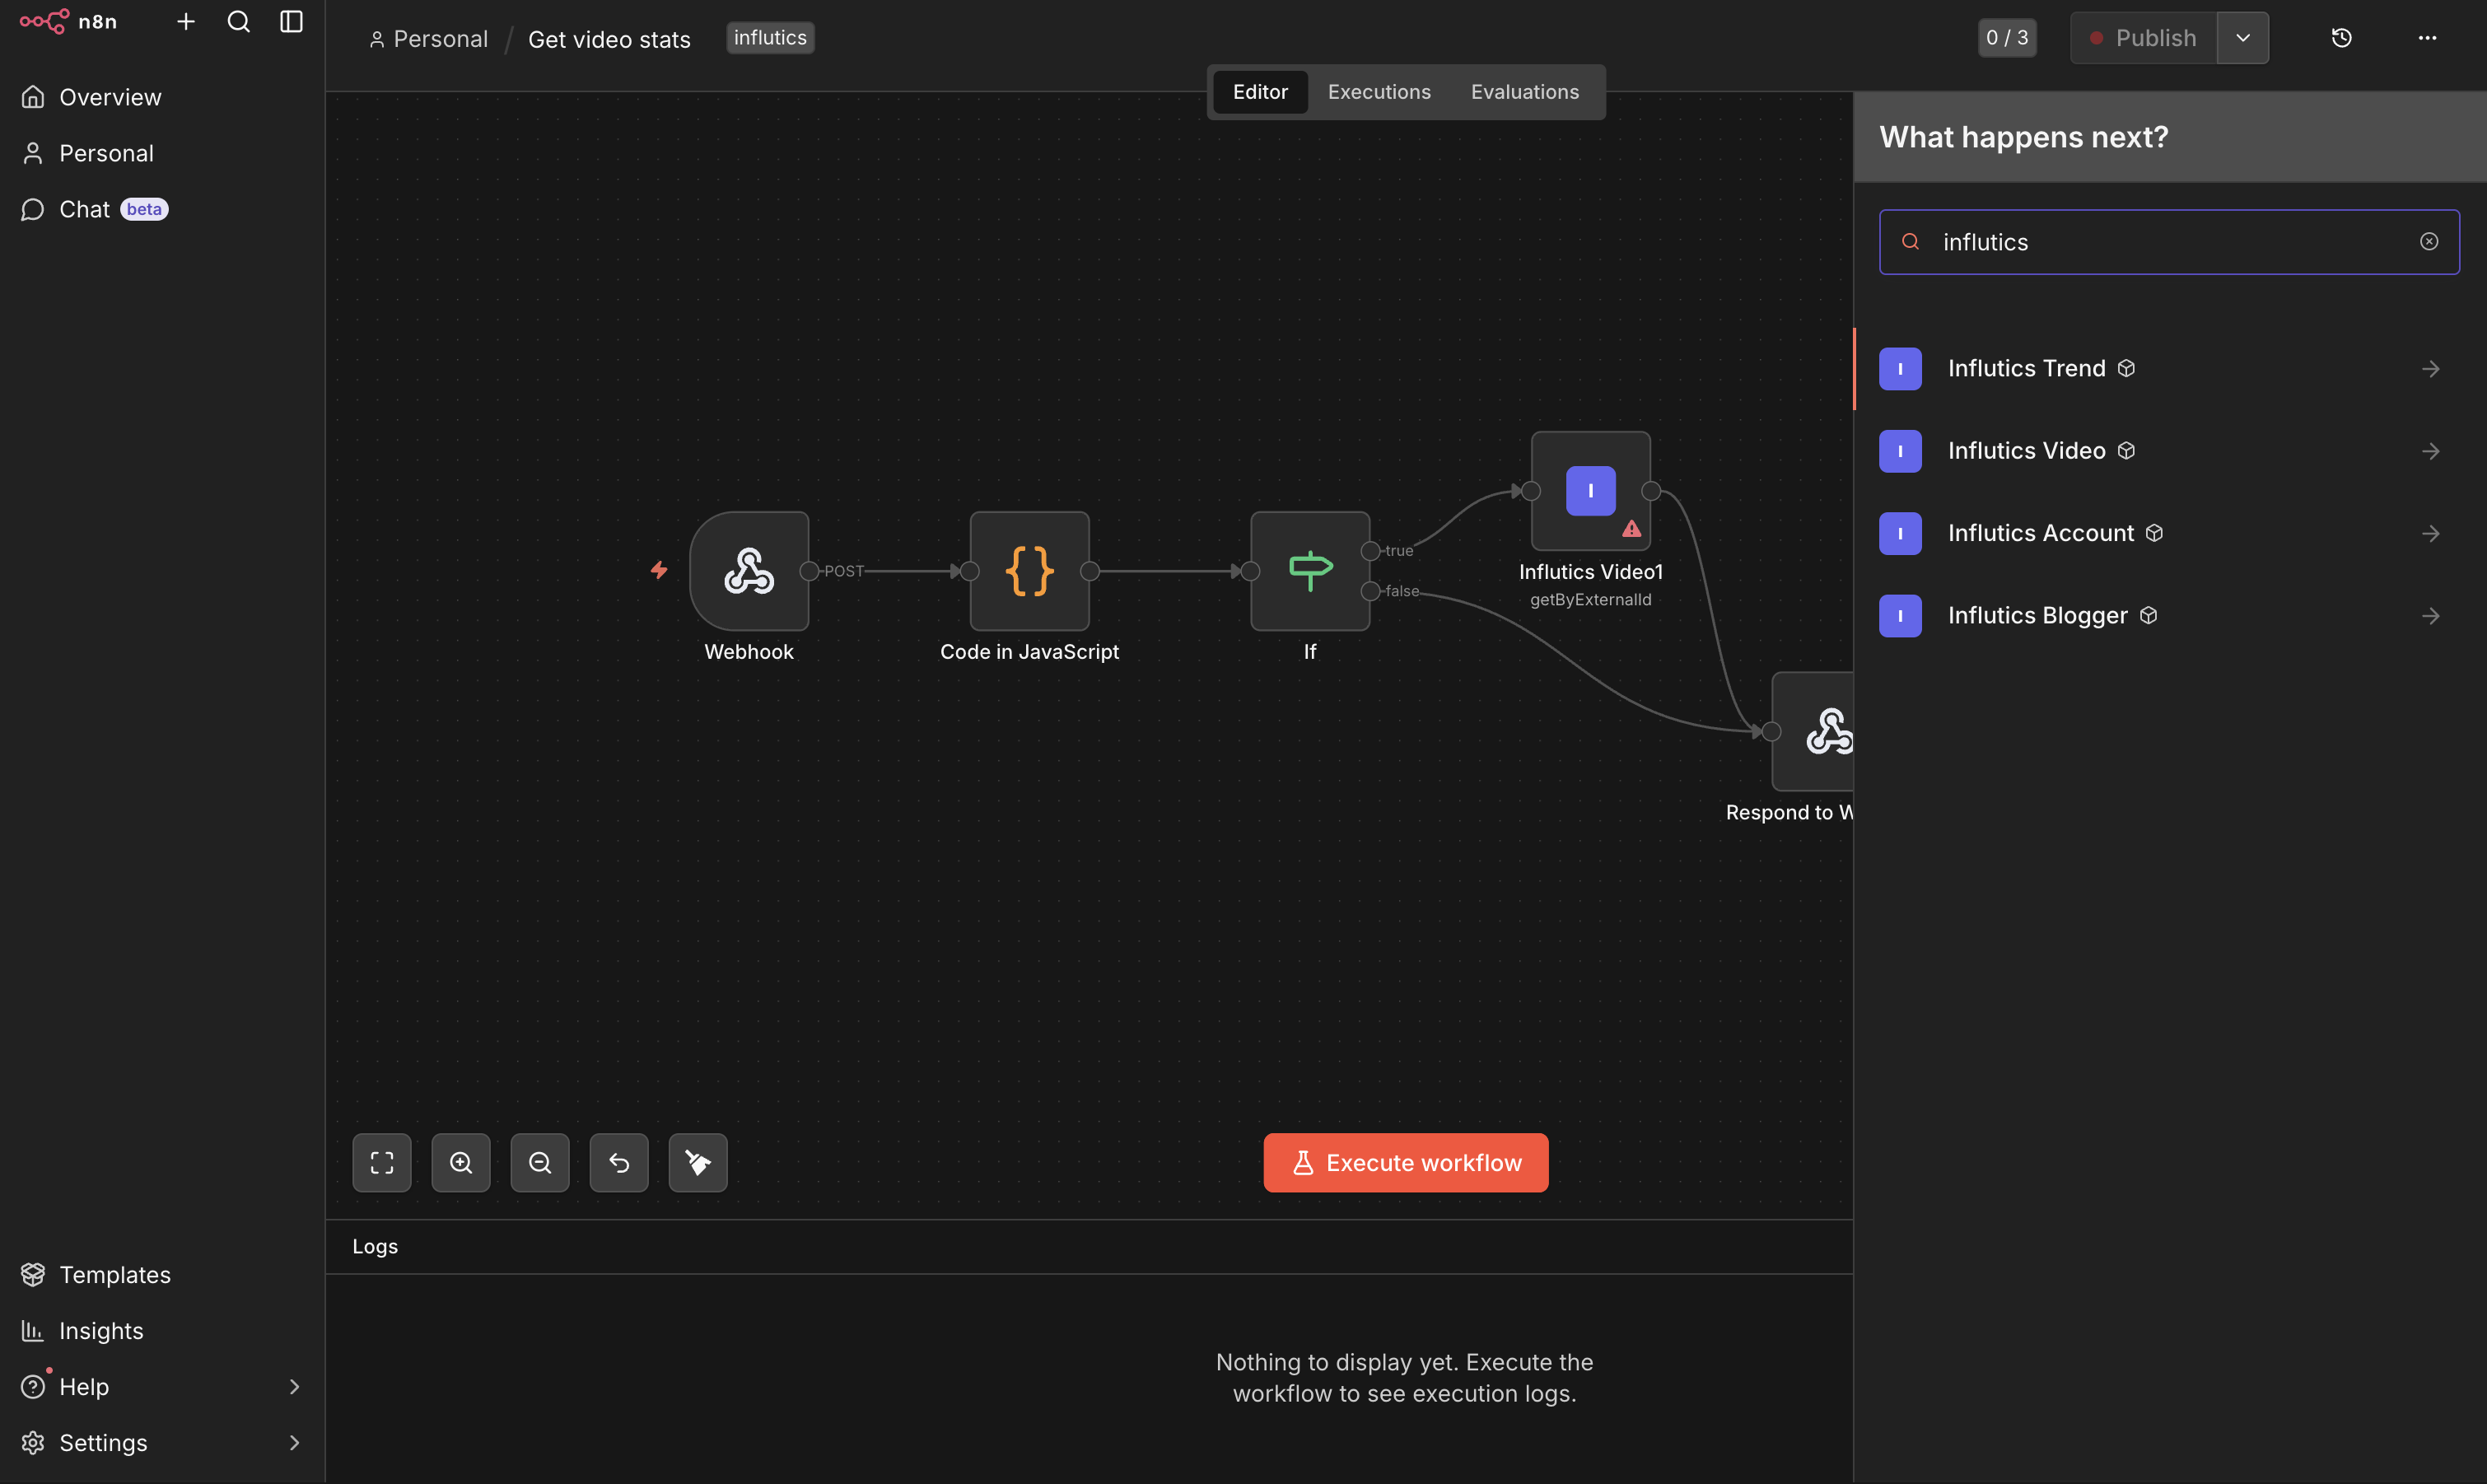Click the fit-to-view zoom button
The height and width of the screenshot is (1484, 2487).
click(382, 1162)
